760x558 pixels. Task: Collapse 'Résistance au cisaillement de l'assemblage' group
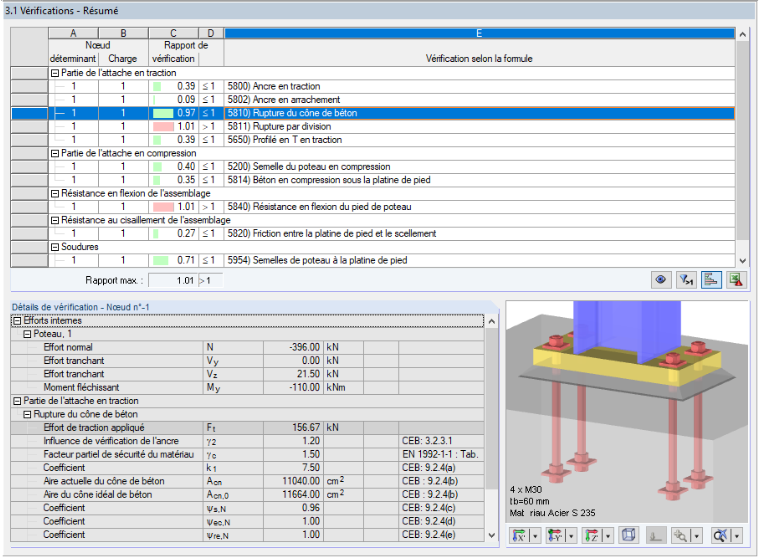click(x=55, y=220)
